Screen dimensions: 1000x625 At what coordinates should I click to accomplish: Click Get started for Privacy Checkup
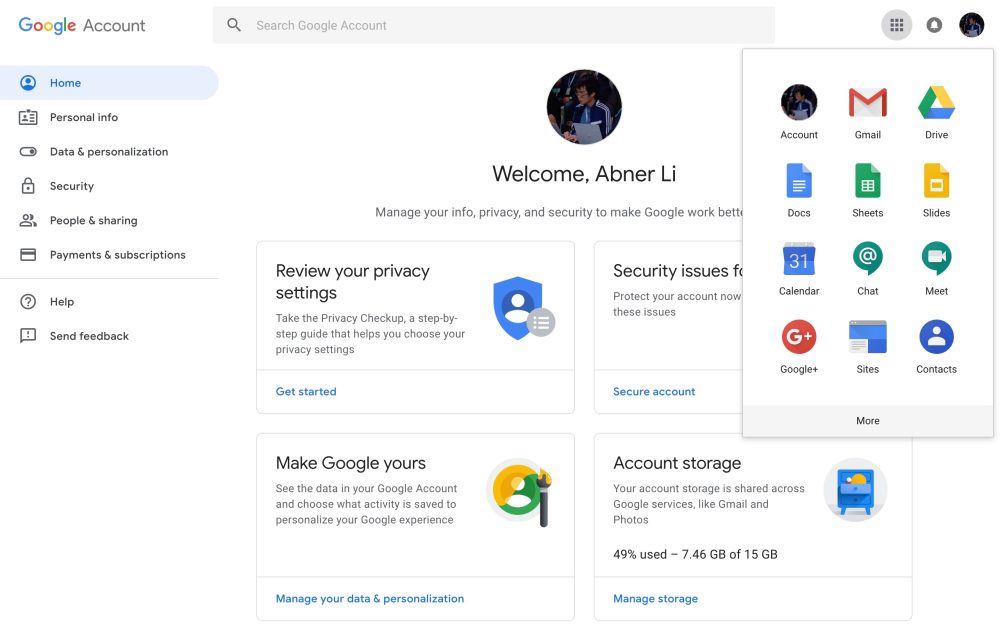pyautogui.click(x=305, y=391)
